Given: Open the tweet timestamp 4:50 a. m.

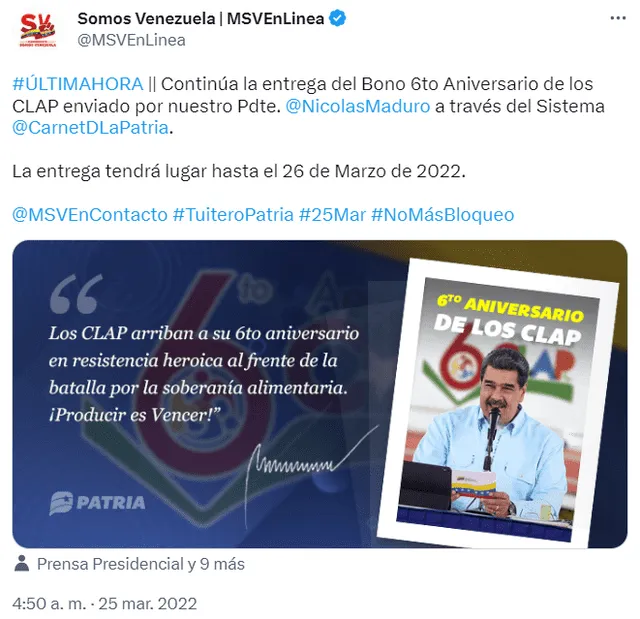Looking at the screenshot, I should click(49, 603).
